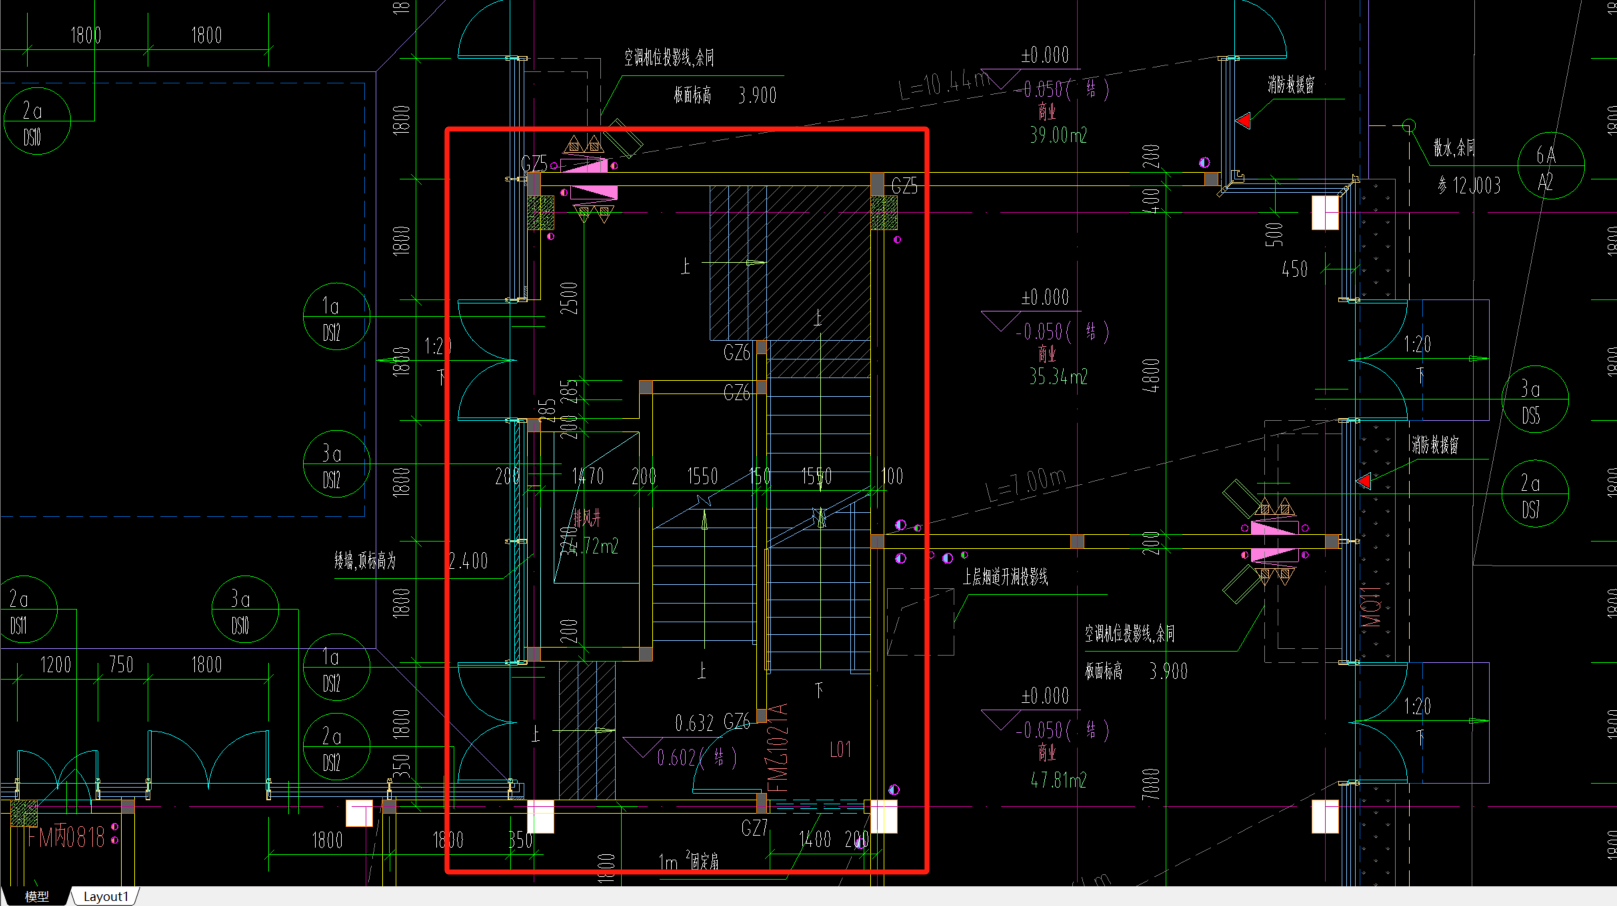This screenshot has width=1617, height=906.
Task: Click the 0.632 elevation text
Action: pos(694,723)
